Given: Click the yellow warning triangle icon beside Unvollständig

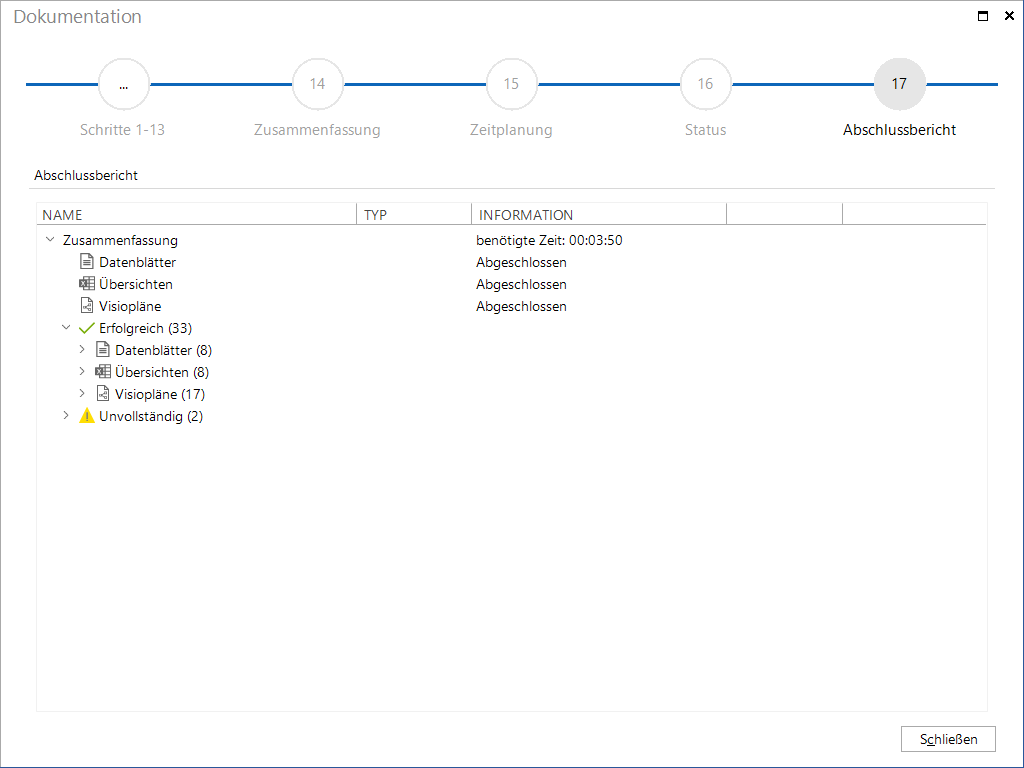Looking at the screenshot, I should [86, 415].
